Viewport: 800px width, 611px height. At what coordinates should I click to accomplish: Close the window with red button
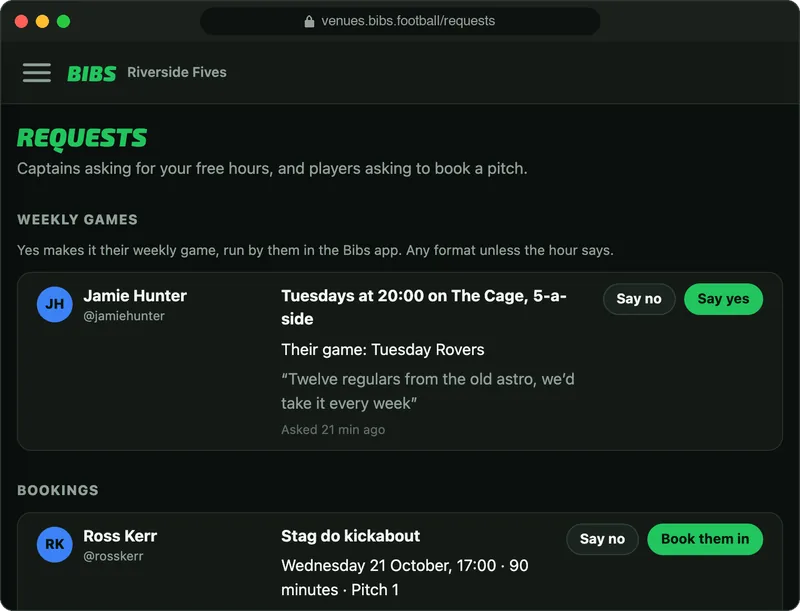(x=21, y=21)
